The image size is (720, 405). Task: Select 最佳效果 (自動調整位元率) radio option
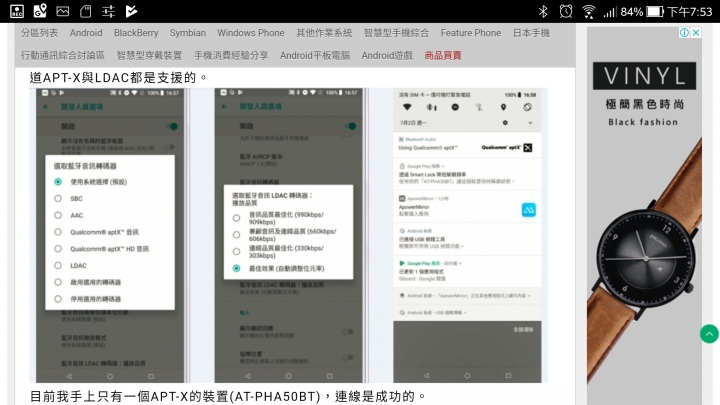coord(236,268)
